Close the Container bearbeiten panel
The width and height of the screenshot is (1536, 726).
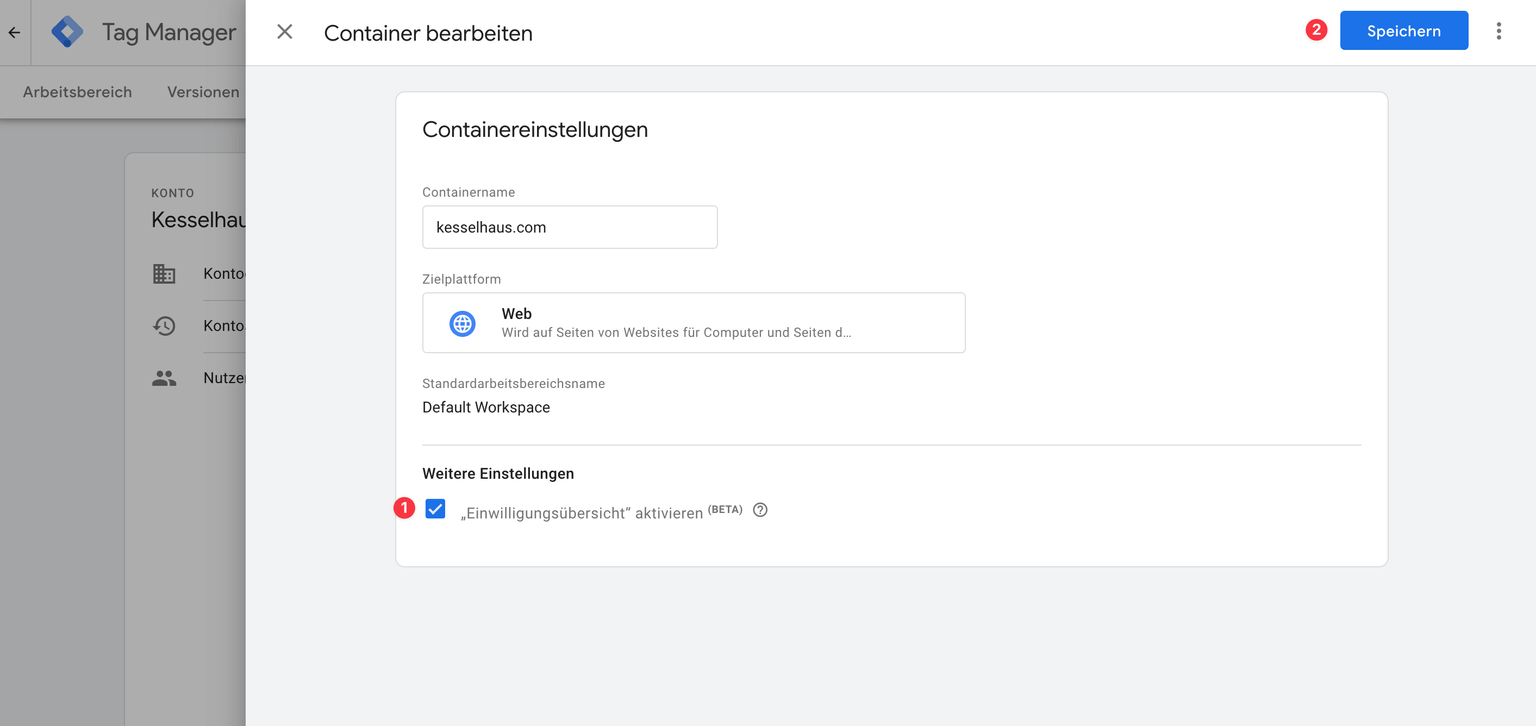click(285, 32)
